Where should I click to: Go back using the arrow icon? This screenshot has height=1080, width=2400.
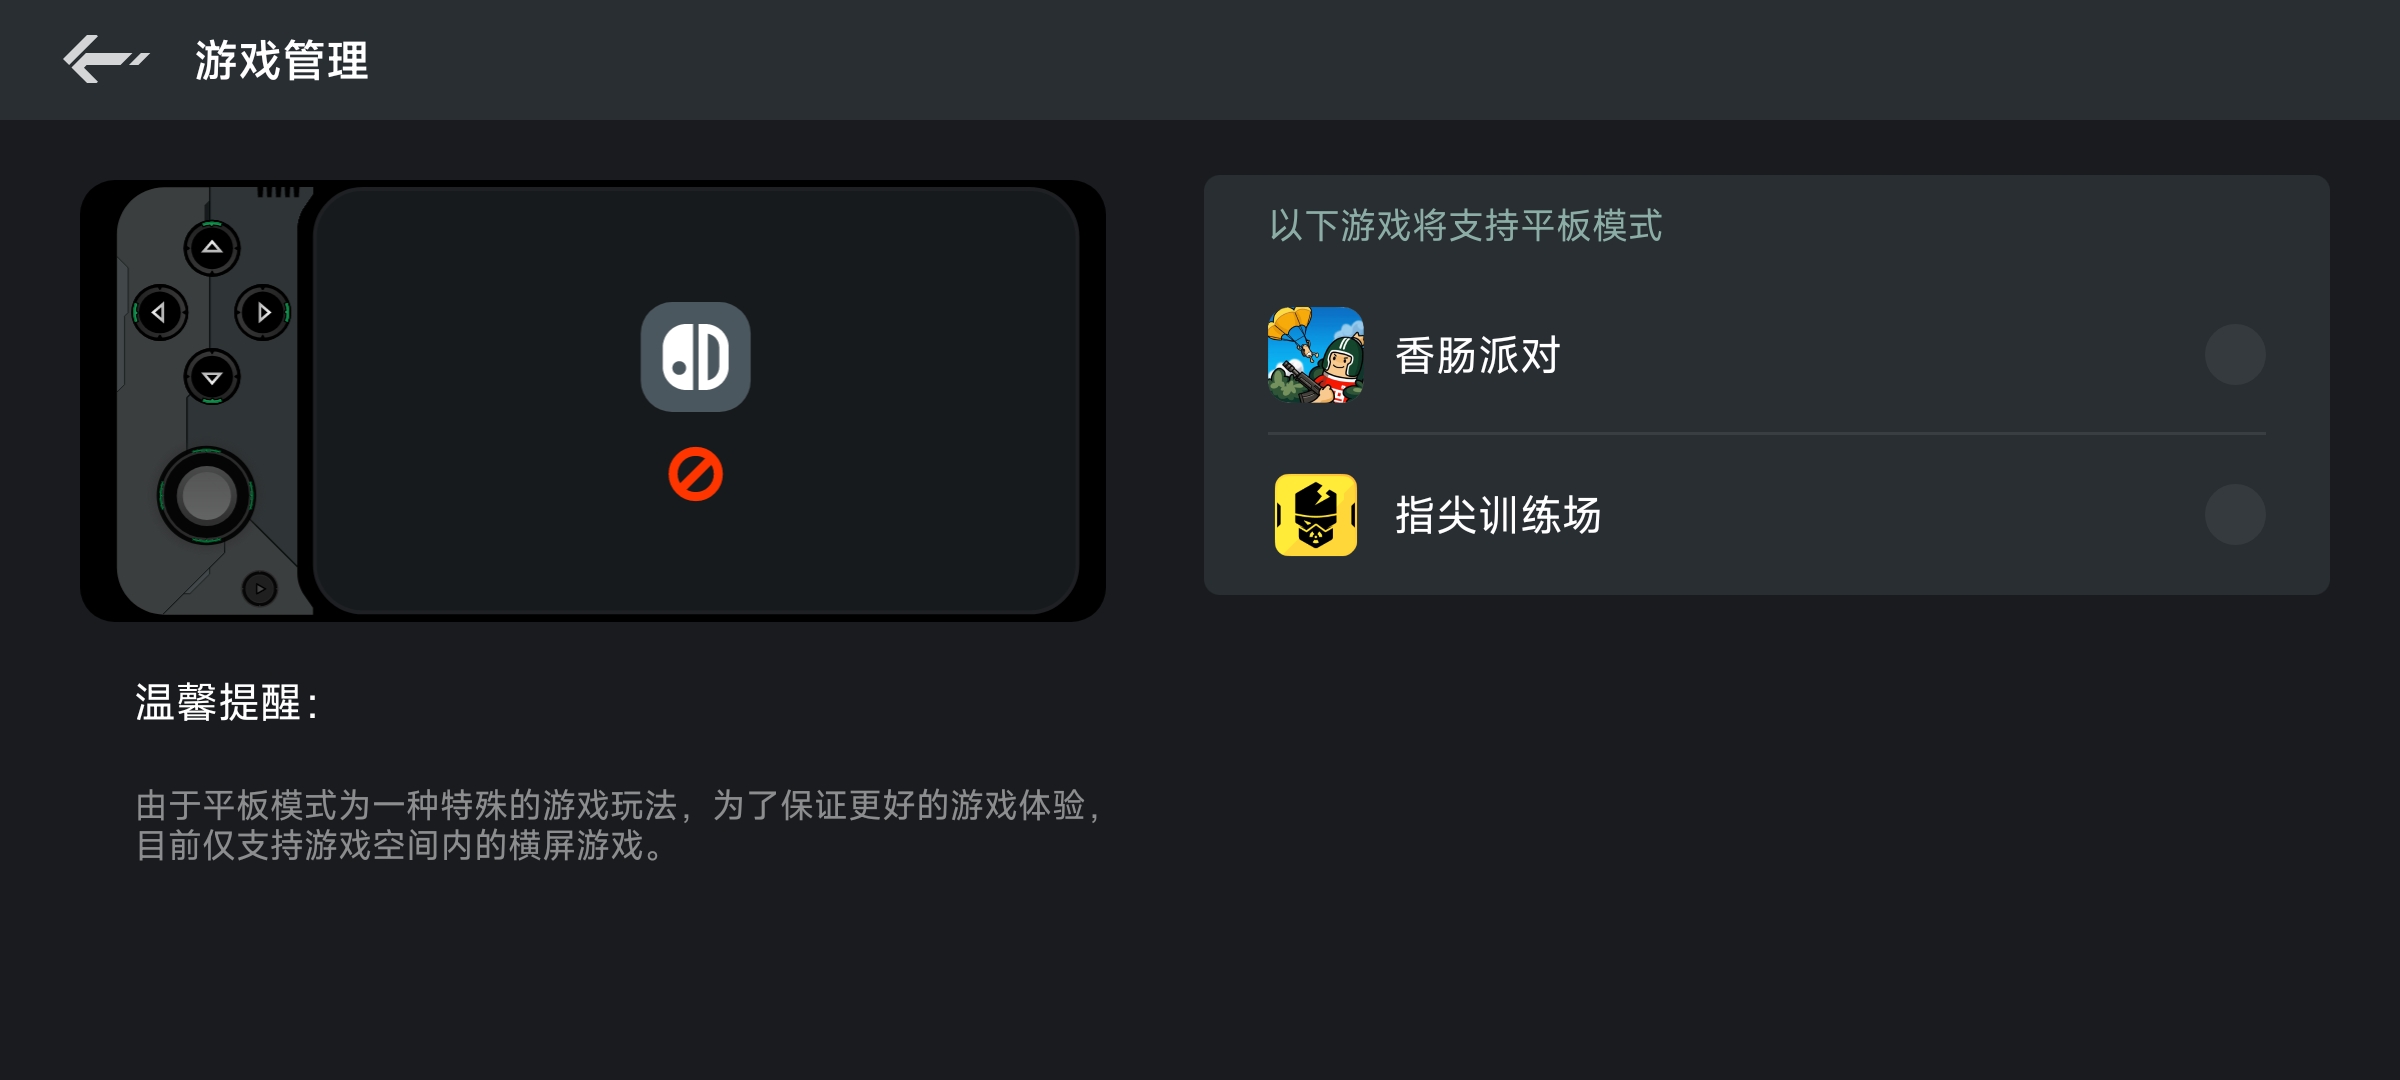[x=106, y=59]
